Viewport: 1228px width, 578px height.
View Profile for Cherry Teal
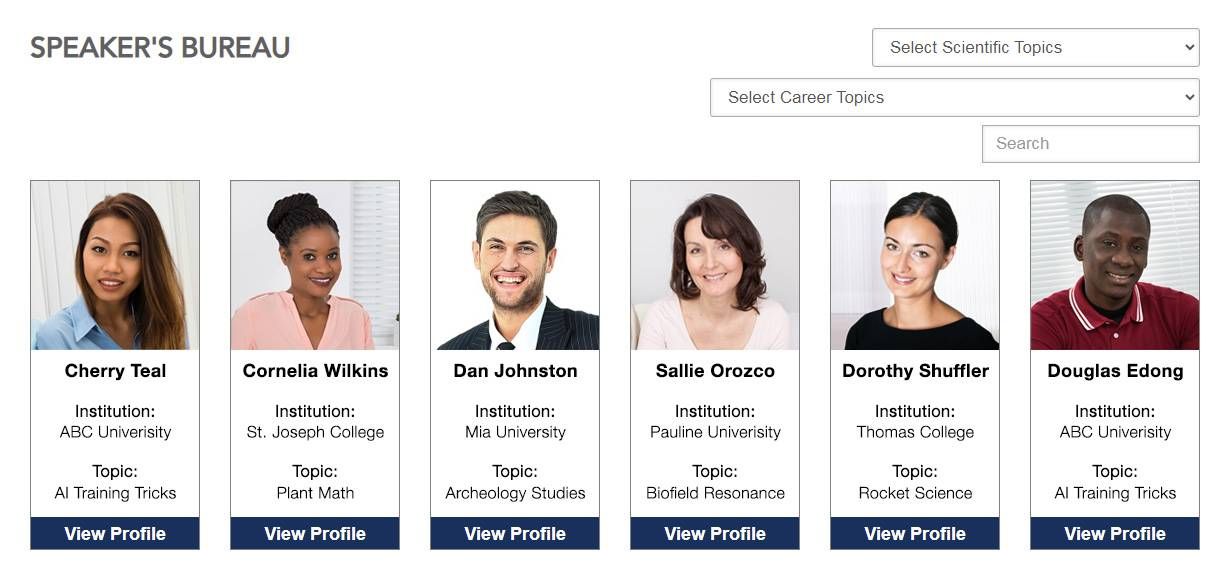pos(115,533)
